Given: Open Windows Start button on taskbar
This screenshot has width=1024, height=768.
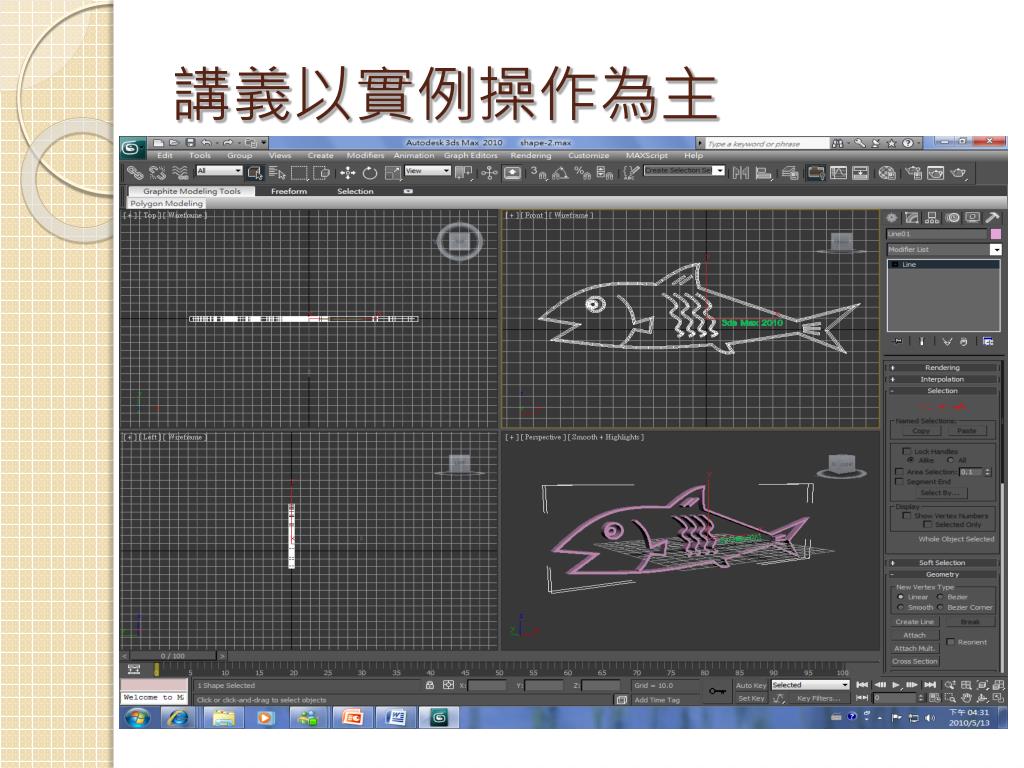Looking at the screenshot, I should 137,718.
